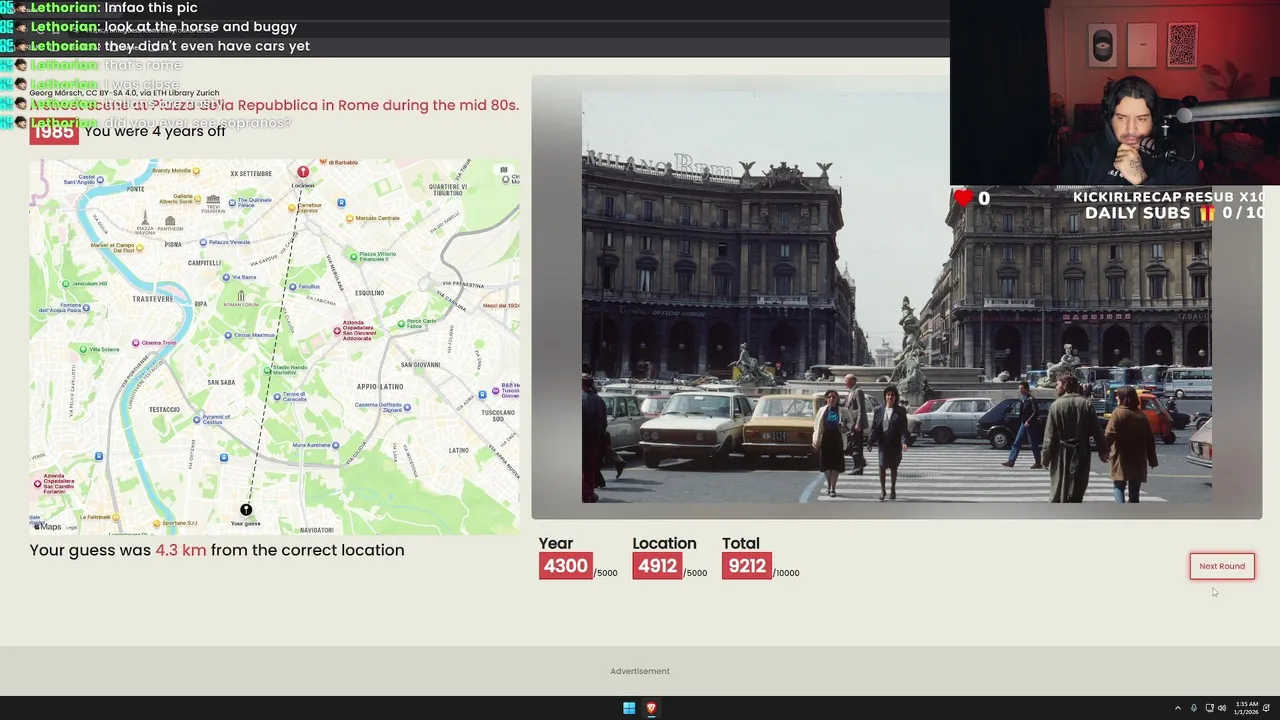Click the Stadio Nando Martellini marker
Screen dimensions: 1280x720
click(x=267, y=369)
